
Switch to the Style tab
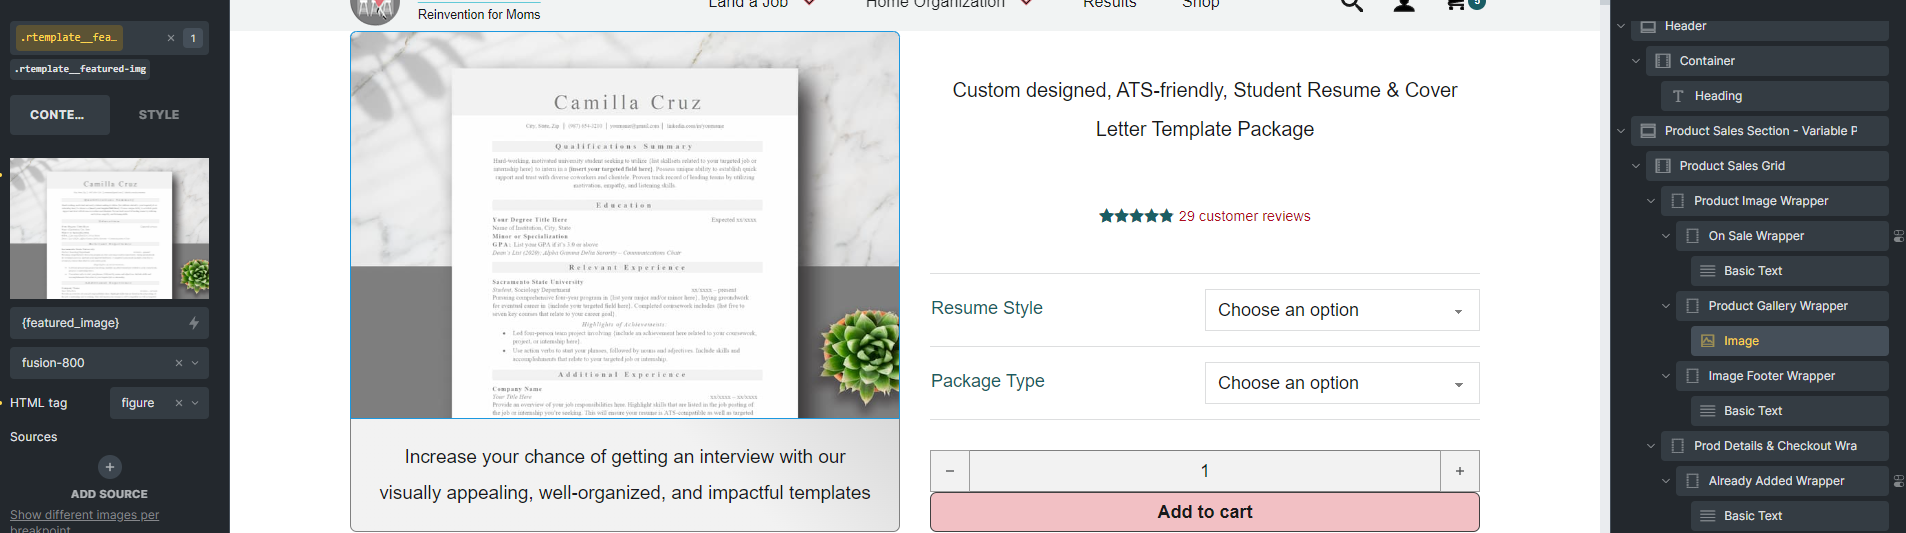point(159,115)
